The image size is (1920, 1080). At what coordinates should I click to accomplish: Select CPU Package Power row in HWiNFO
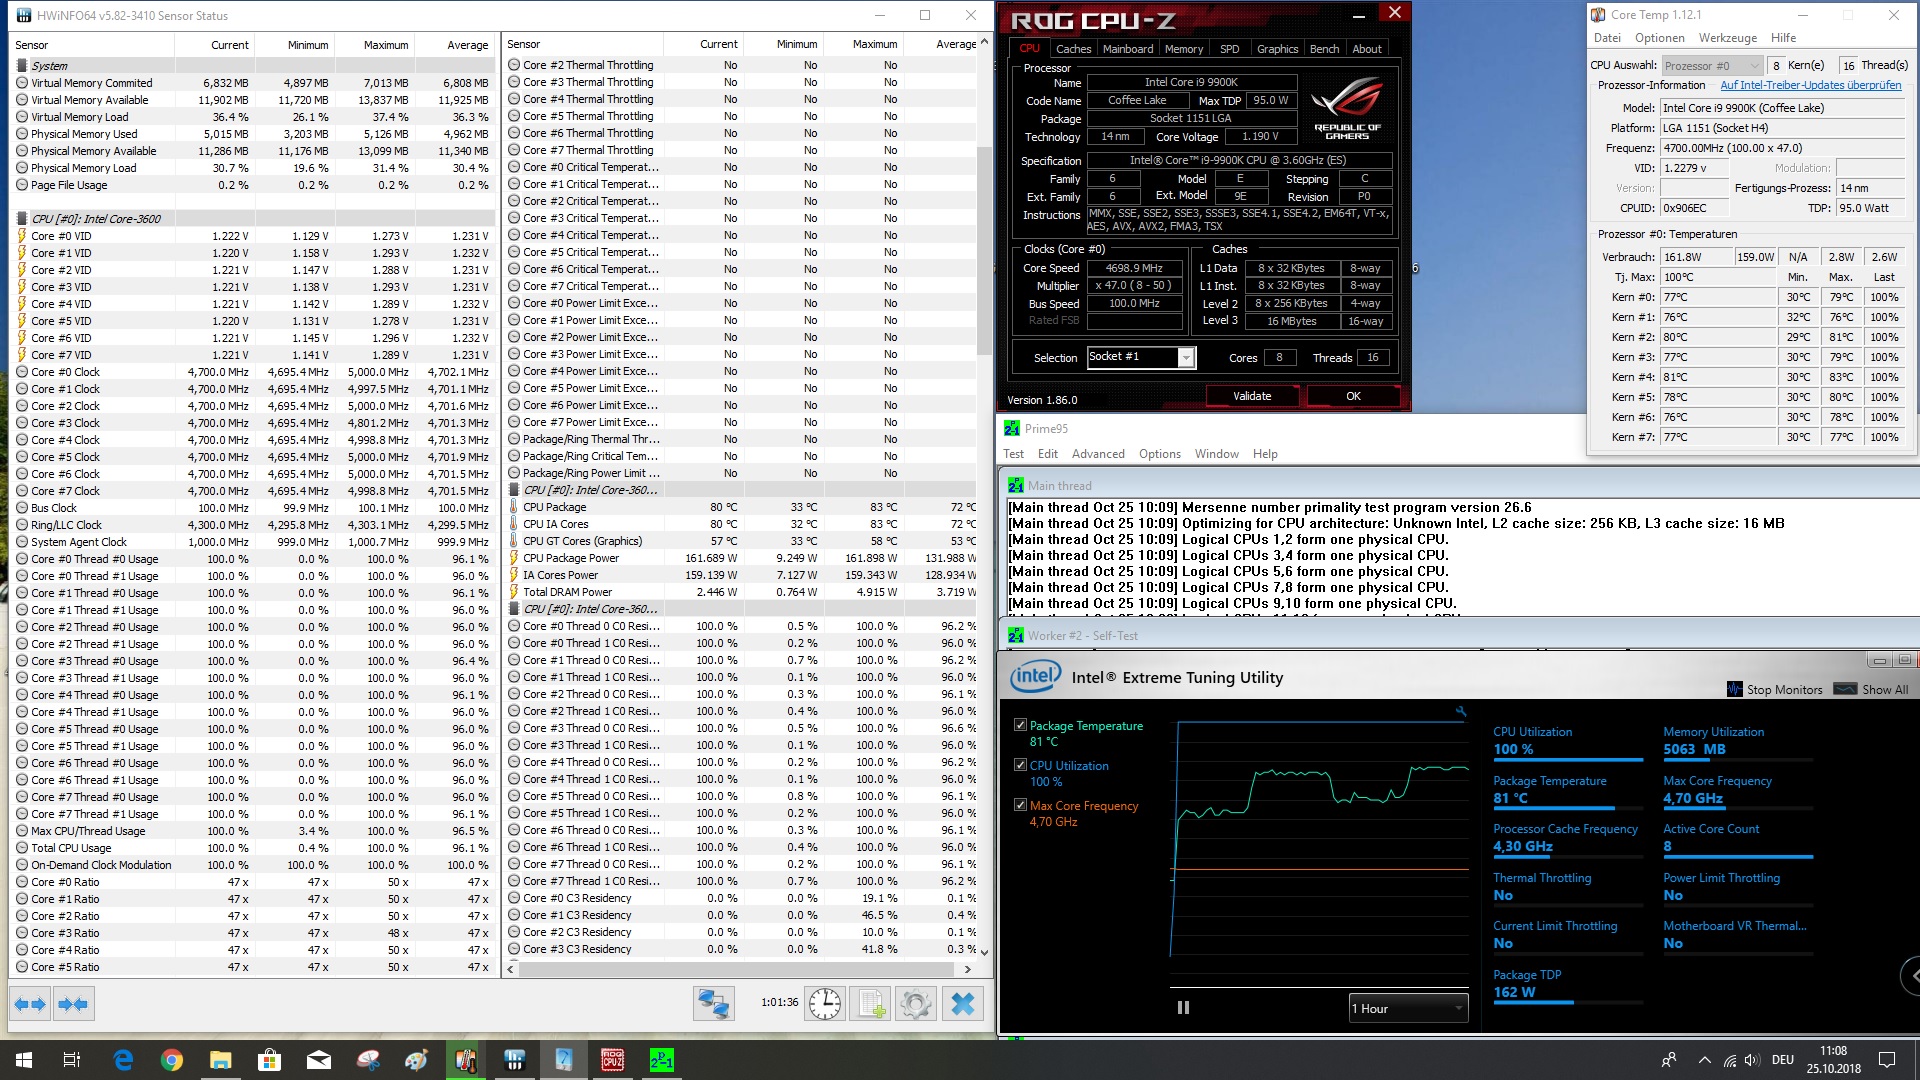[x=741, y=558]
